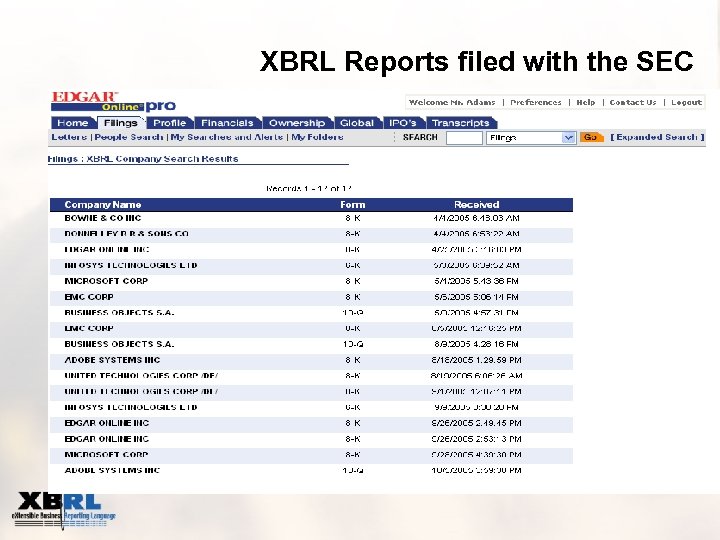Screen dimensions: 720x540
Task: Open the Letters link
Action: [x=69, y=137]
